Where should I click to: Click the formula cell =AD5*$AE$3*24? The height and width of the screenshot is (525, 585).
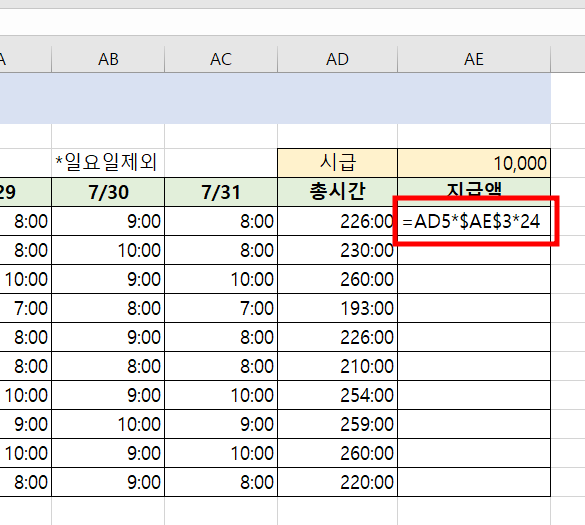point(474,221)
